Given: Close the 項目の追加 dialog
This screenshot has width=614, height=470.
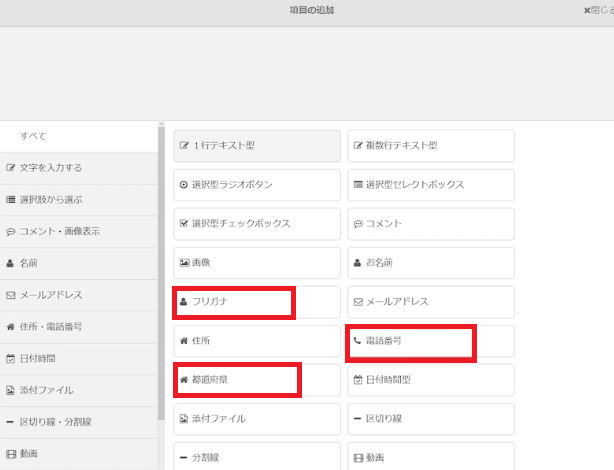Looking at the screenshot, I should click(x=597, y=10).
